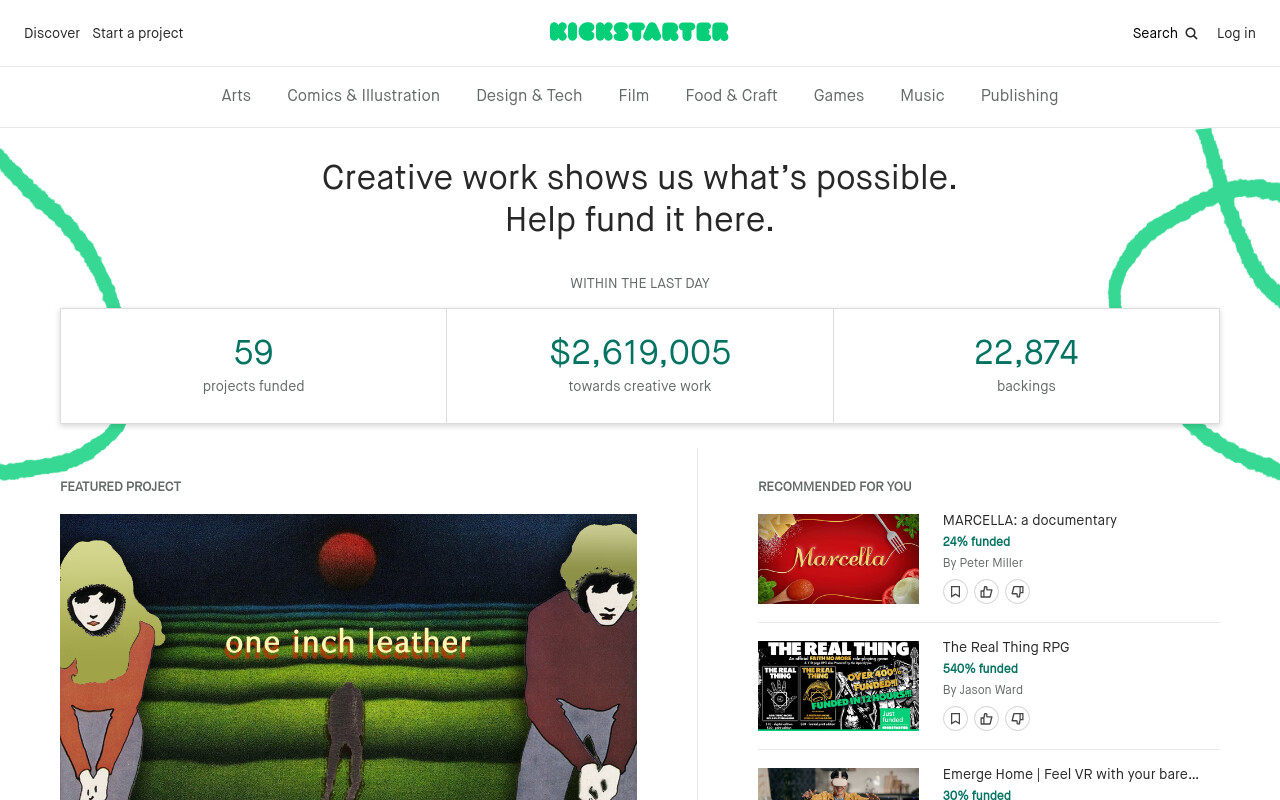Screen dimensions: 1280x800
Task: Open the Arts category
Action: [236, 95]
